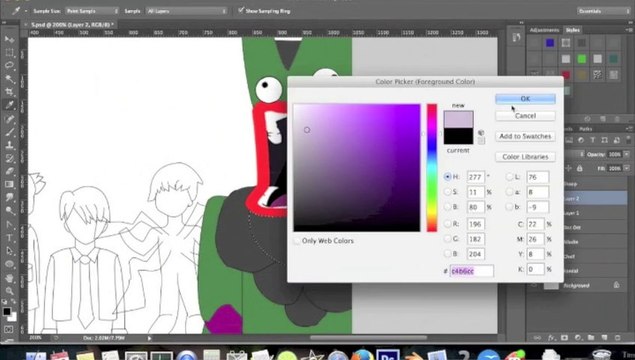Select the lowercase a radio button
Screen dimensions: 635x360
pyautogui.click(x=509, y=192)
